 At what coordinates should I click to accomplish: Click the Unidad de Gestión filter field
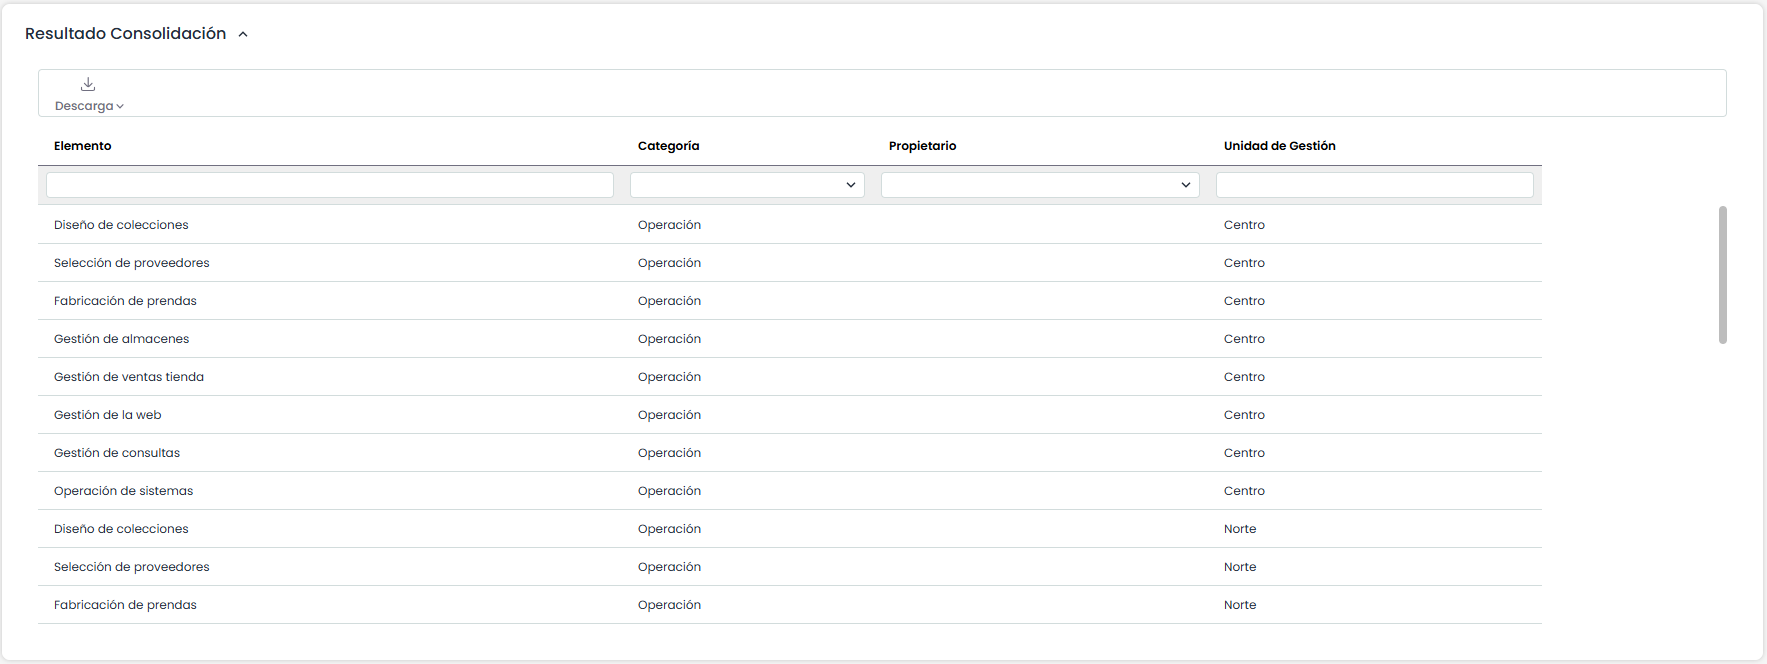coord(1374,185)
